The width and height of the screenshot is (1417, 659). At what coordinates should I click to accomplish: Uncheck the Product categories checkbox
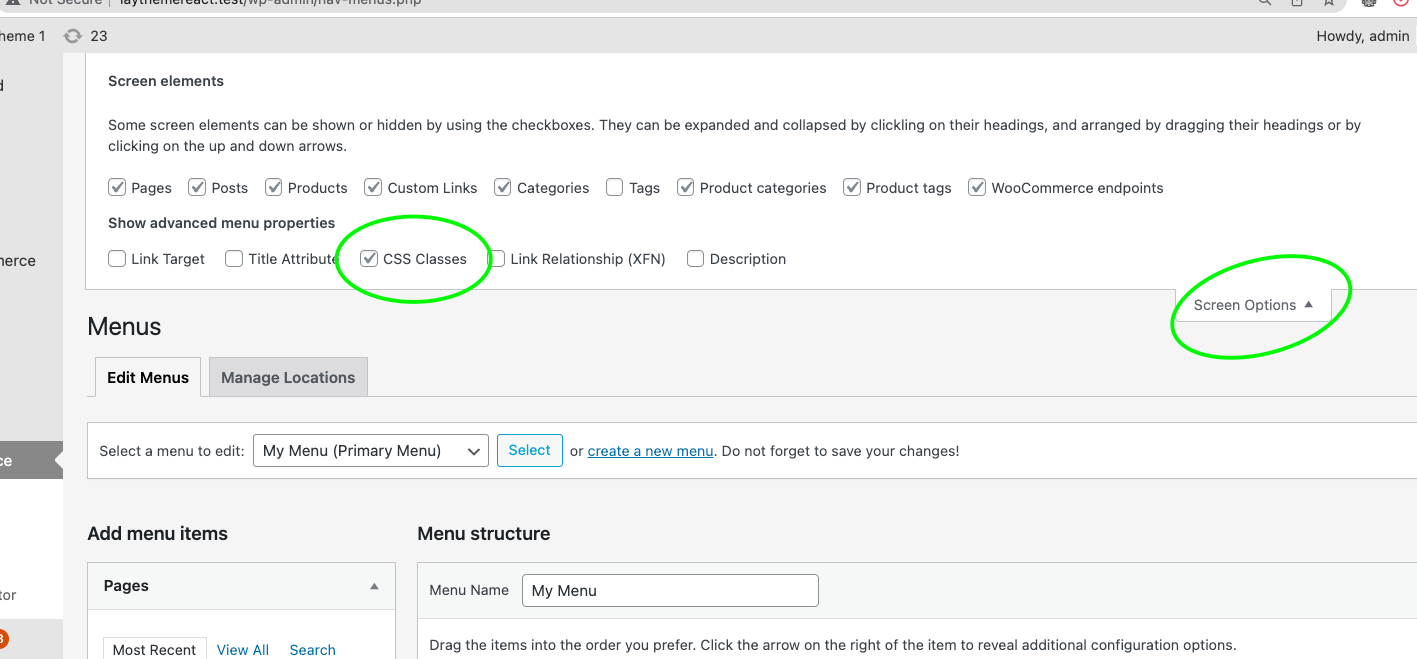(x=686, y=188)
